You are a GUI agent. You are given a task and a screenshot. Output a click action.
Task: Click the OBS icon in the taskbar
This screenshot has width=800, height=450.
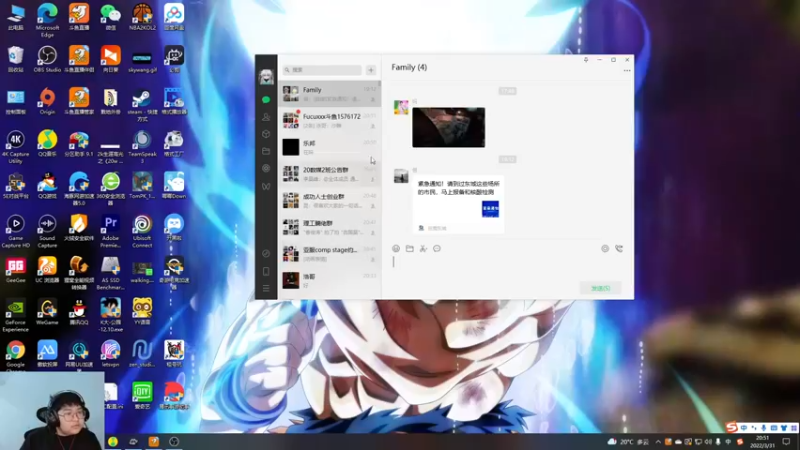(174, 442)
